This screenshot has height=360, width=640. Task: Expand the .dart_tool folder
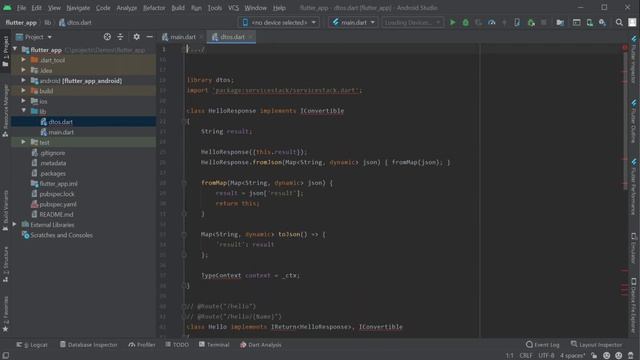pos(23,60)
